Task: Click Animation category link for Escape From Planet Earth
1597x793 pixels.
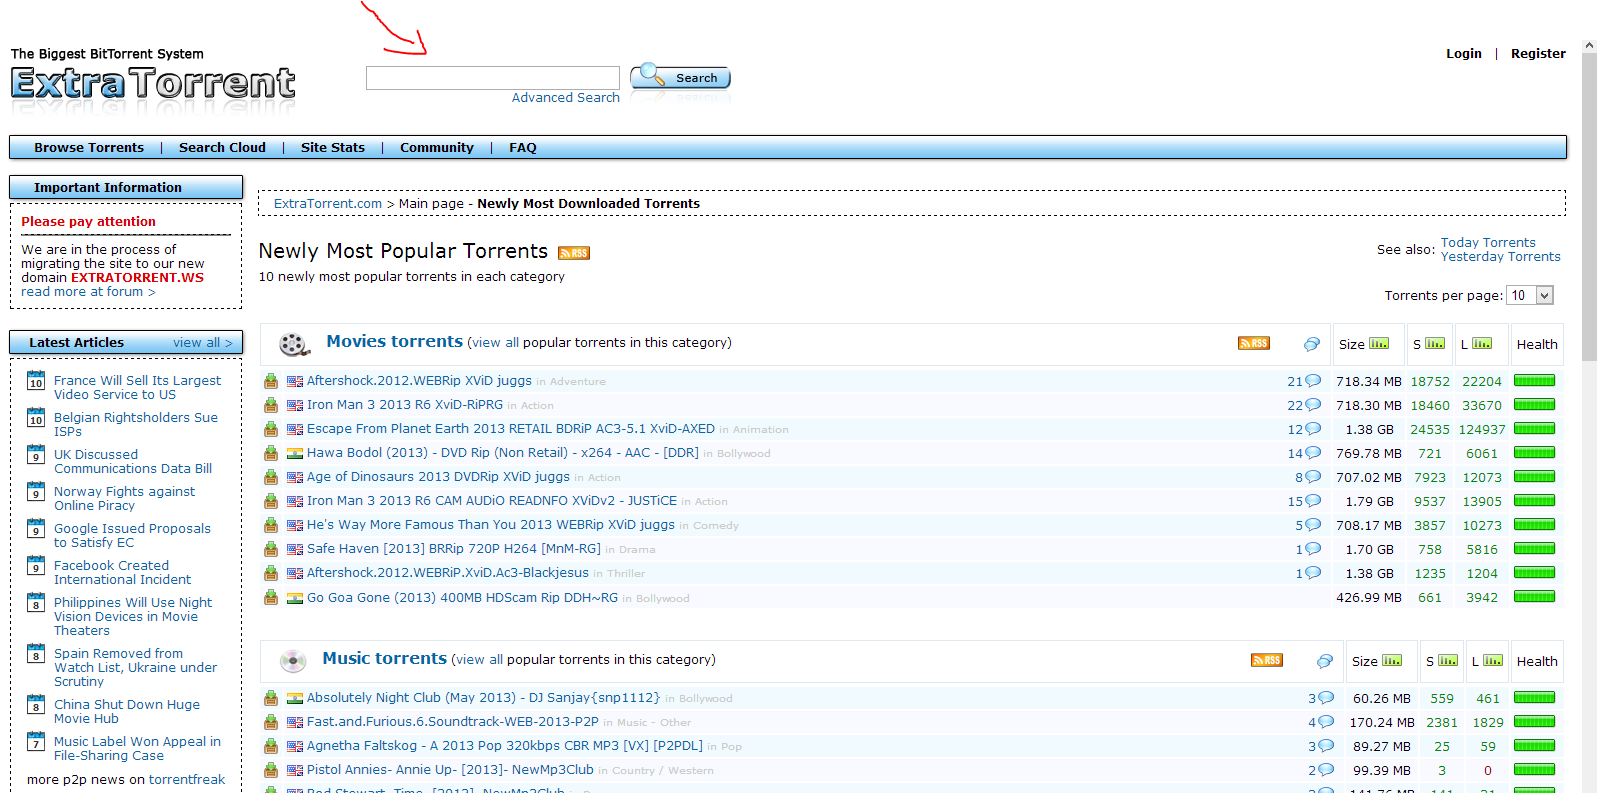Action: (760, 430)
